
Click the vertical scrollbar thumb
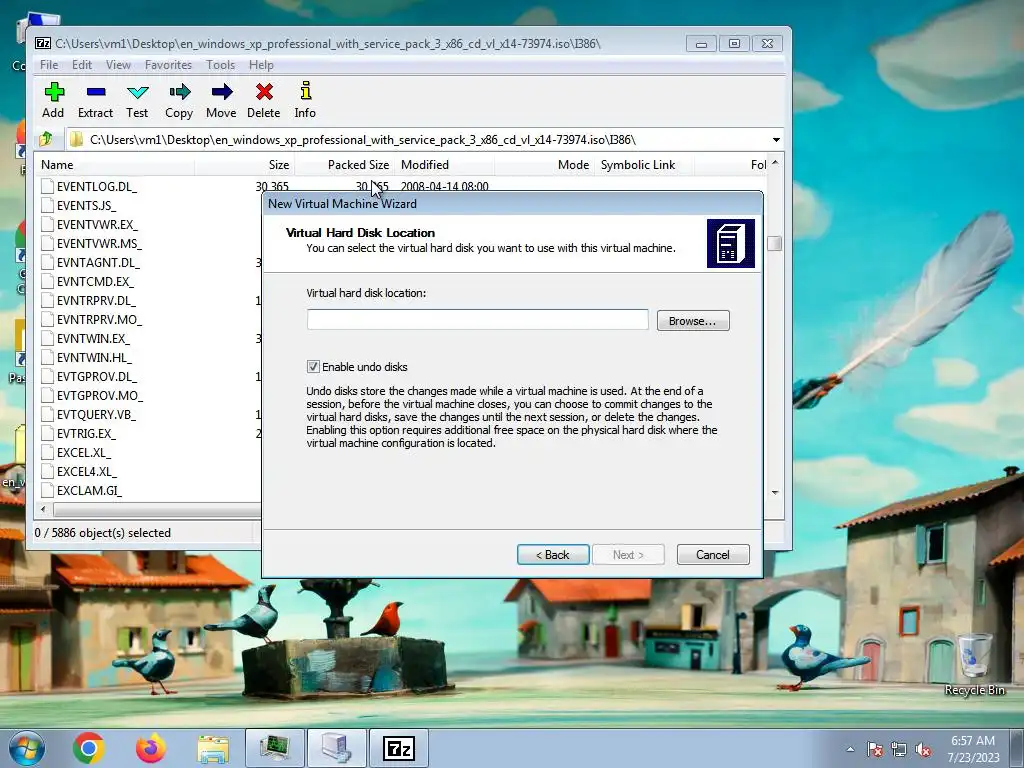(775, 244)
